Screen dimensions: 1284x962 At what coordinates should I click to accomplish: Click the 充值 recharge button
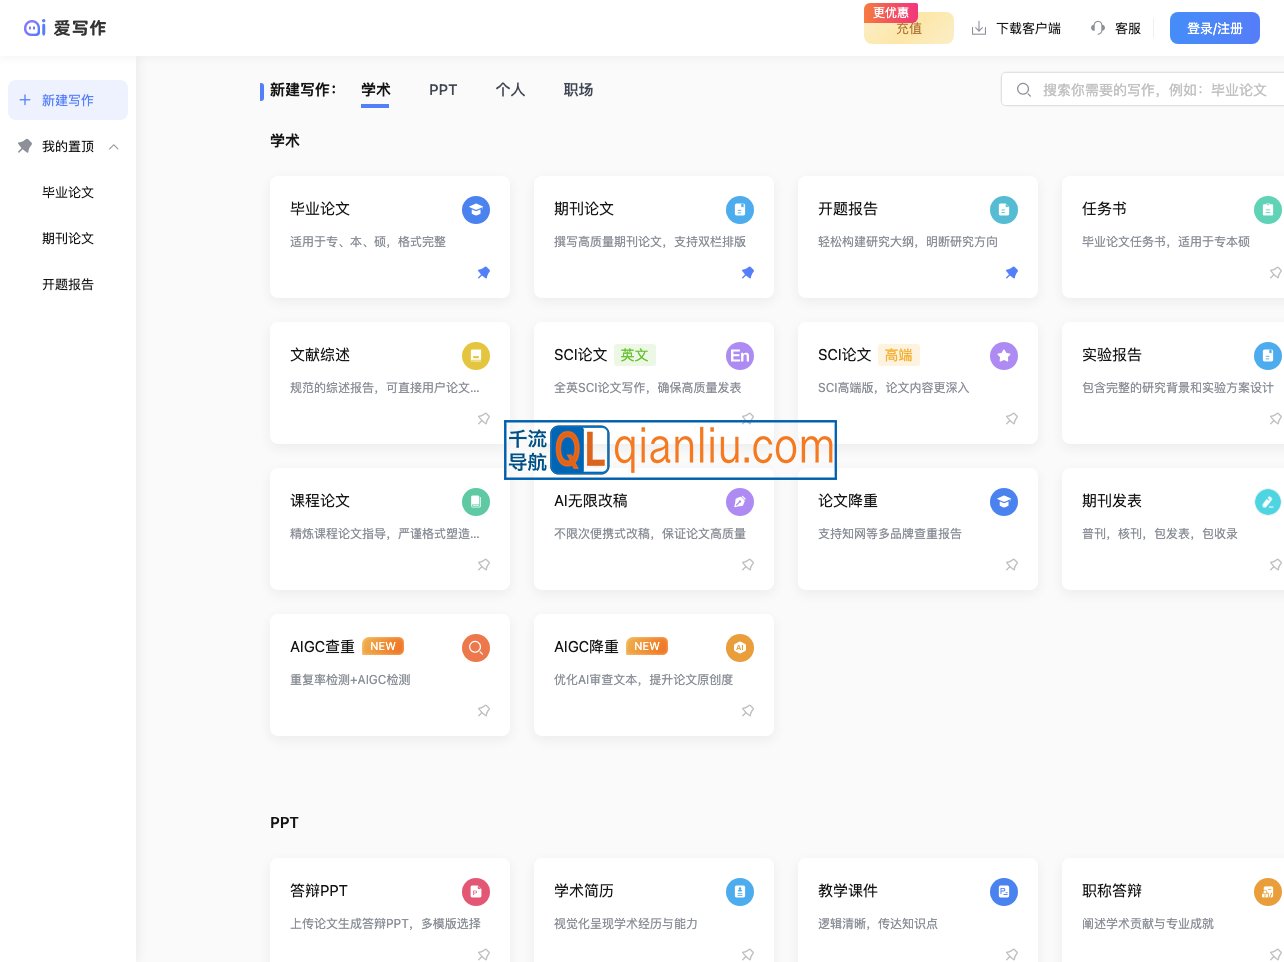pos(908,28)
